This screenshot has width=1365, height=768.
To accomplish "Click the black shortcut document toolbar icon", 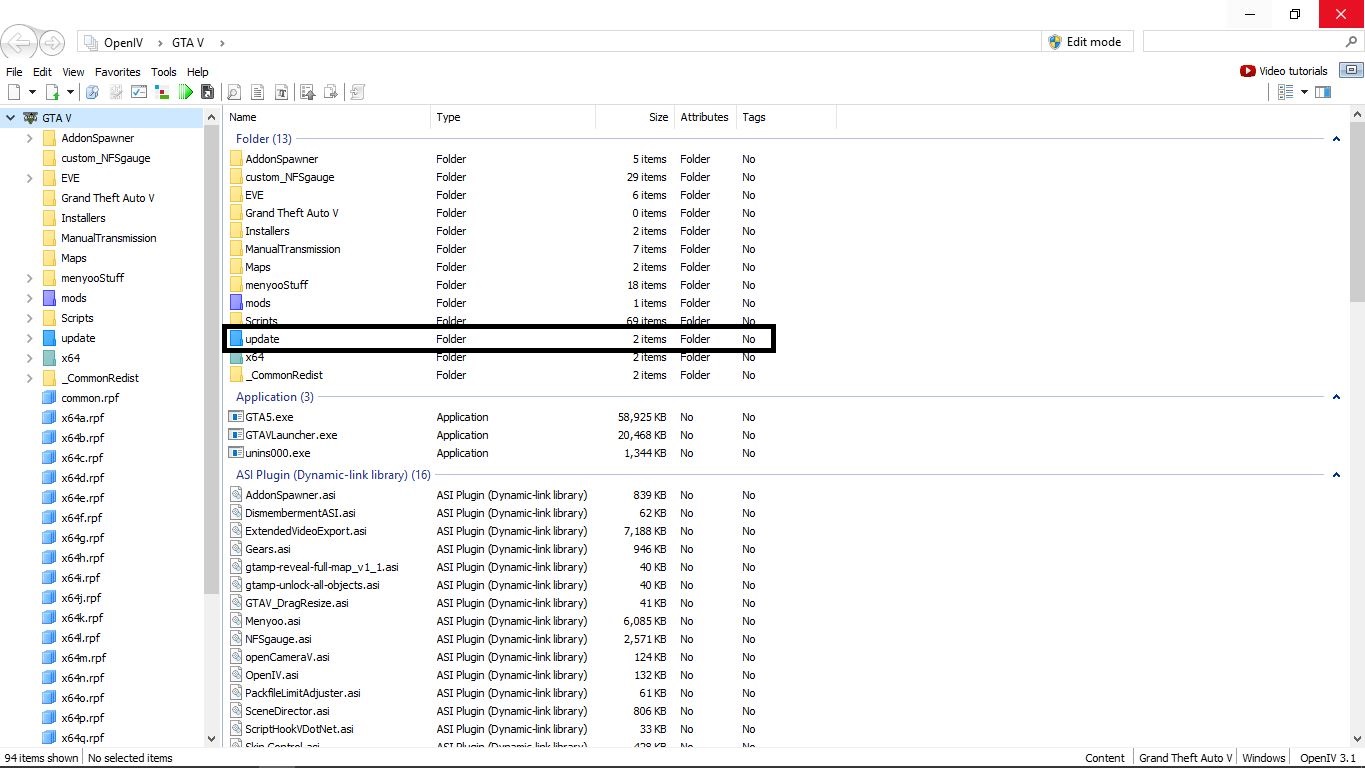I will click(x=208, y=92).
